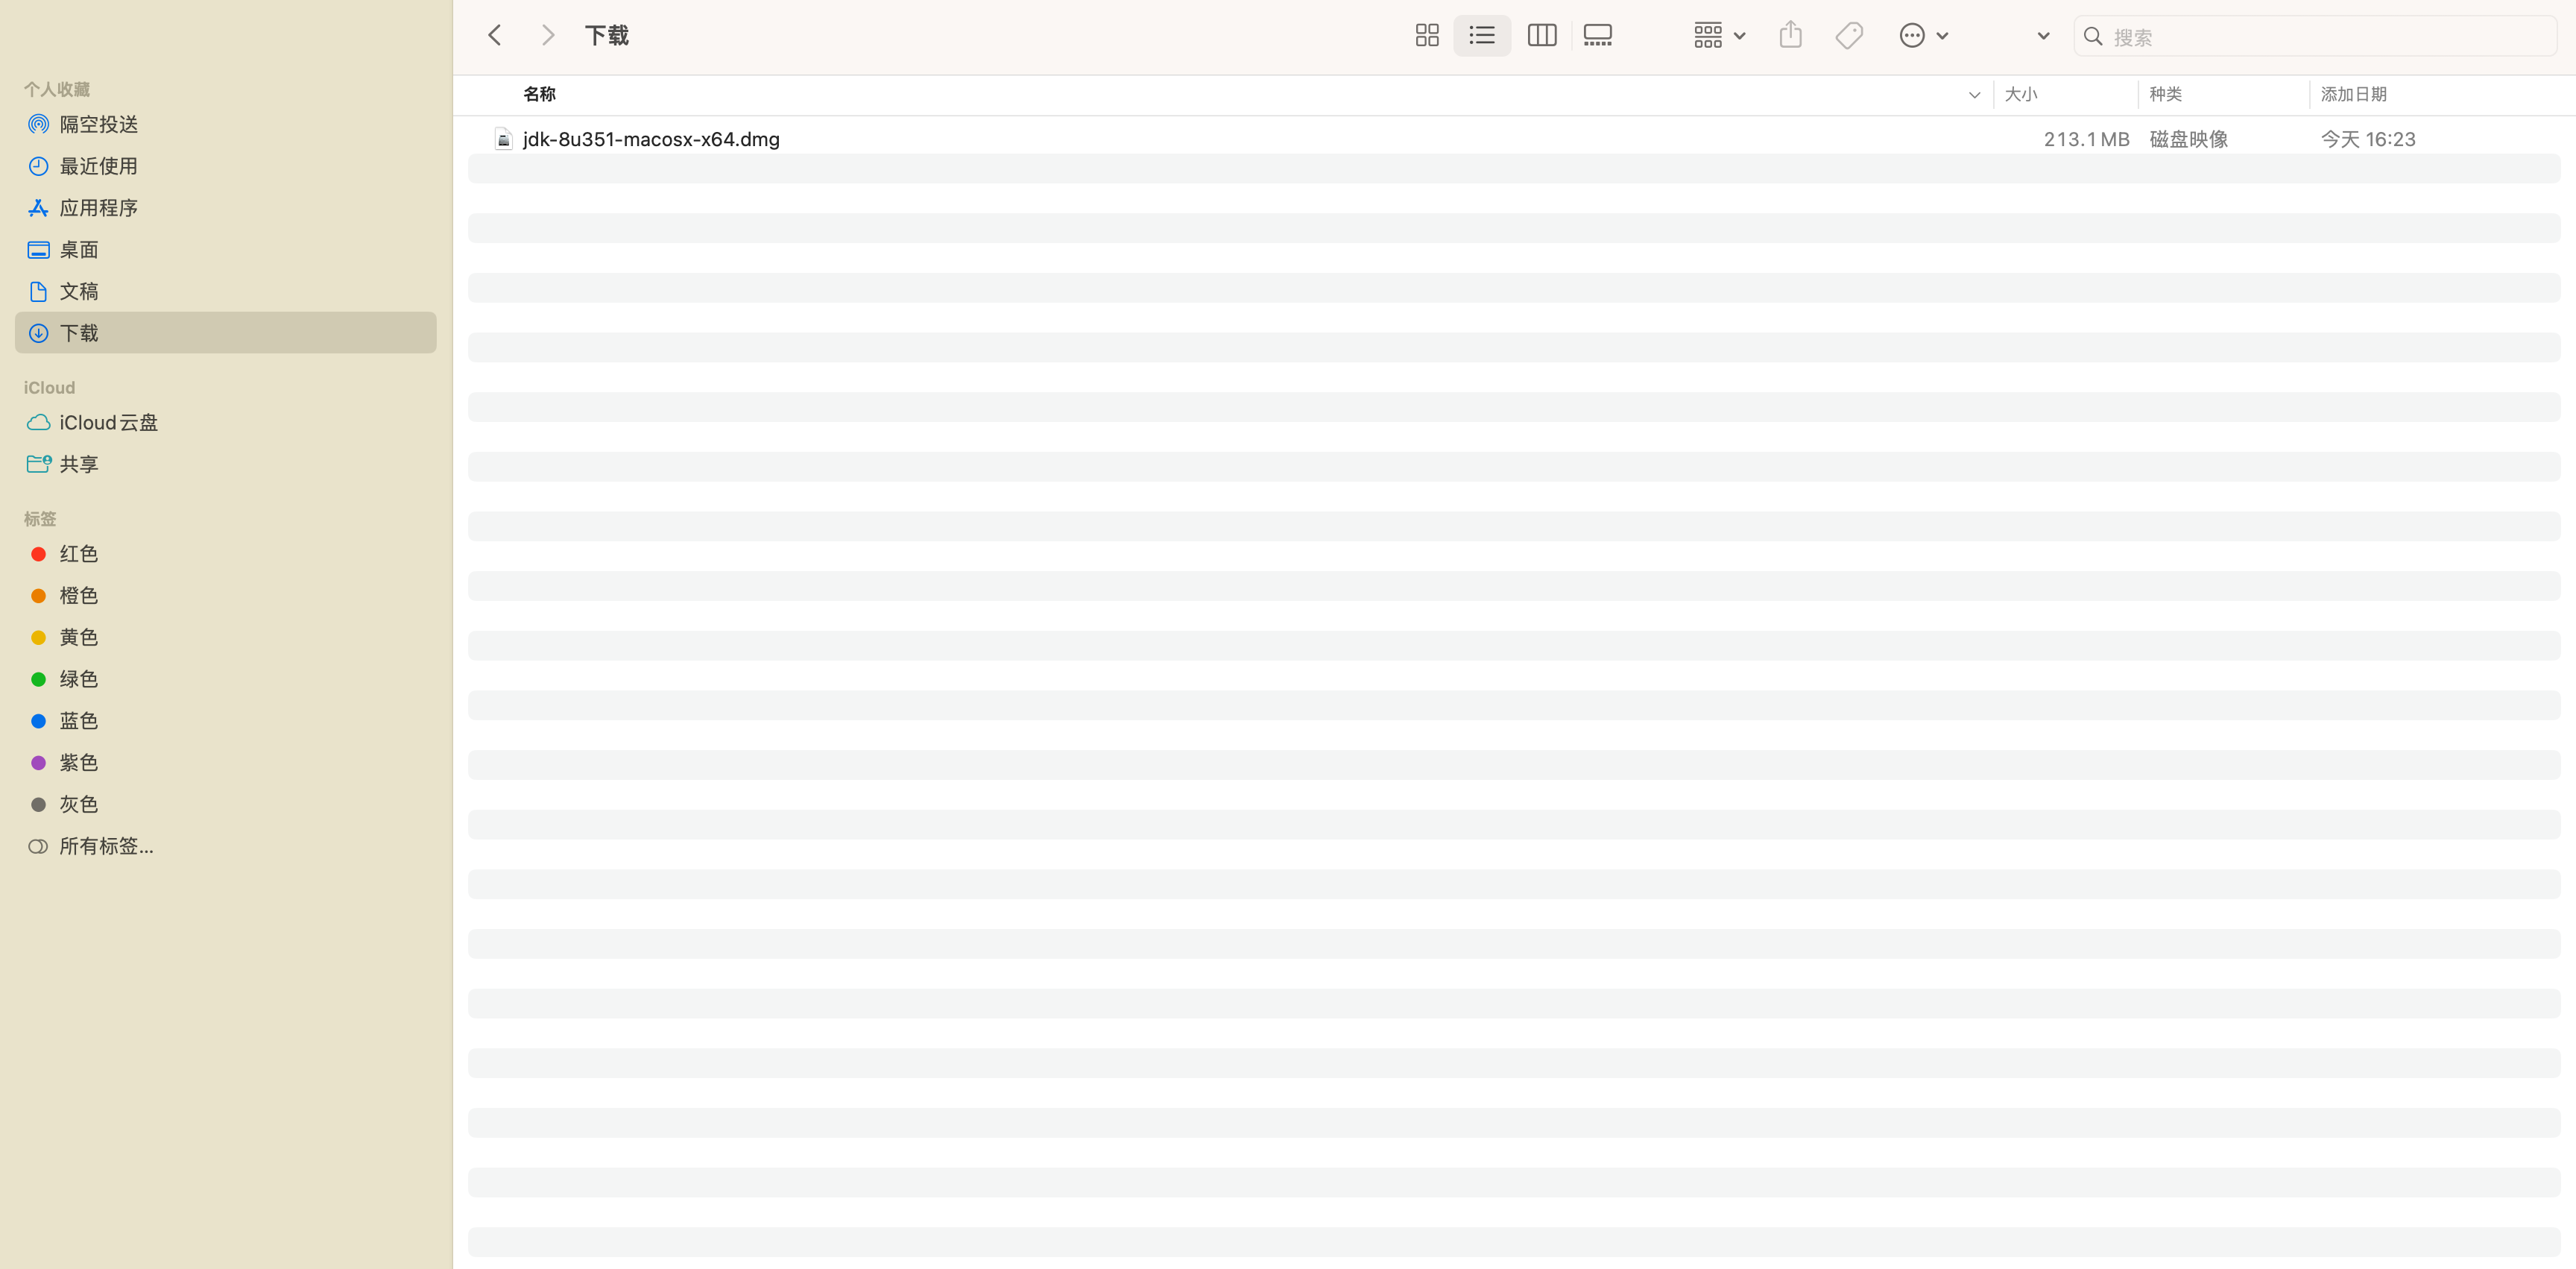This screenshot has width=2576, height=1269.
Task: Go forward with the right chevron
Action: click(x=547, y=36)
